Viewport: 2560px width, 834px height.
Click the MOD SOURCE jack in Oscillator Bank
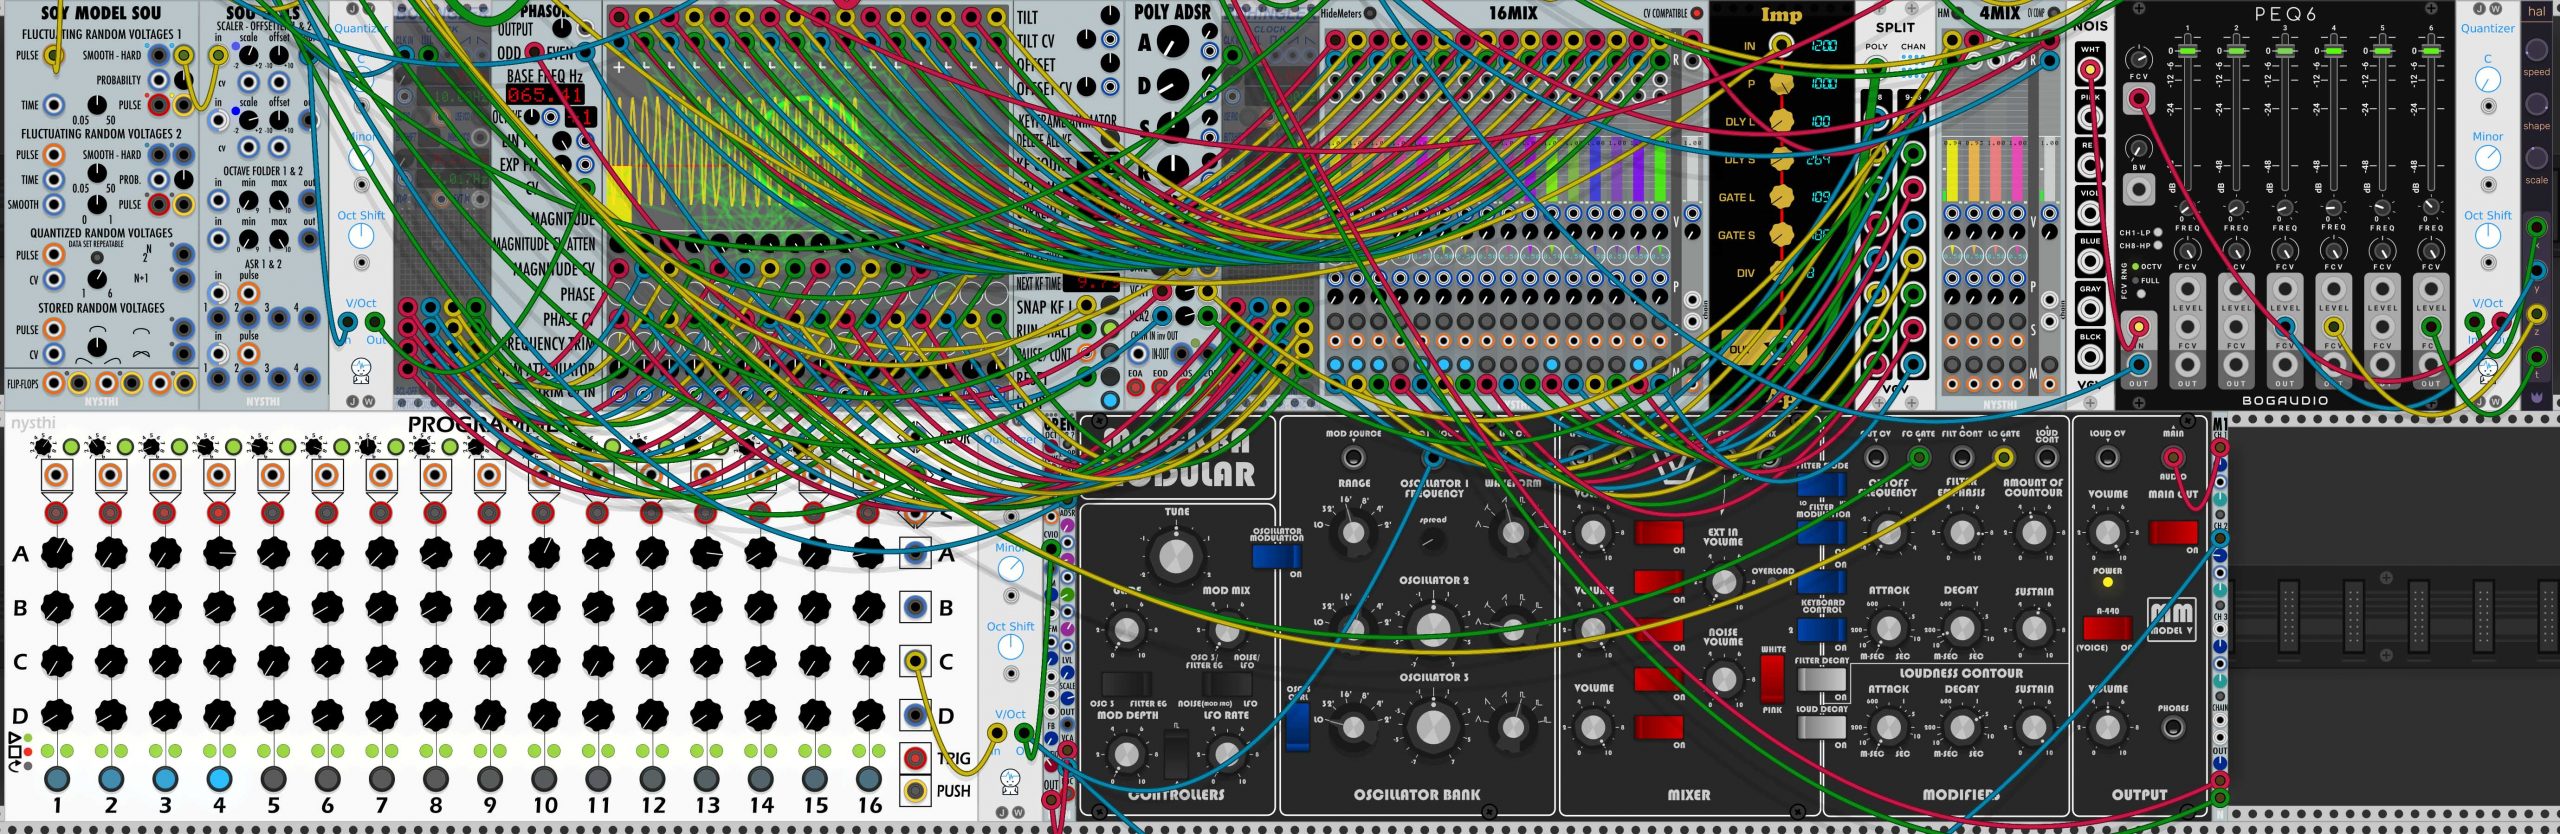point(1353,458)
